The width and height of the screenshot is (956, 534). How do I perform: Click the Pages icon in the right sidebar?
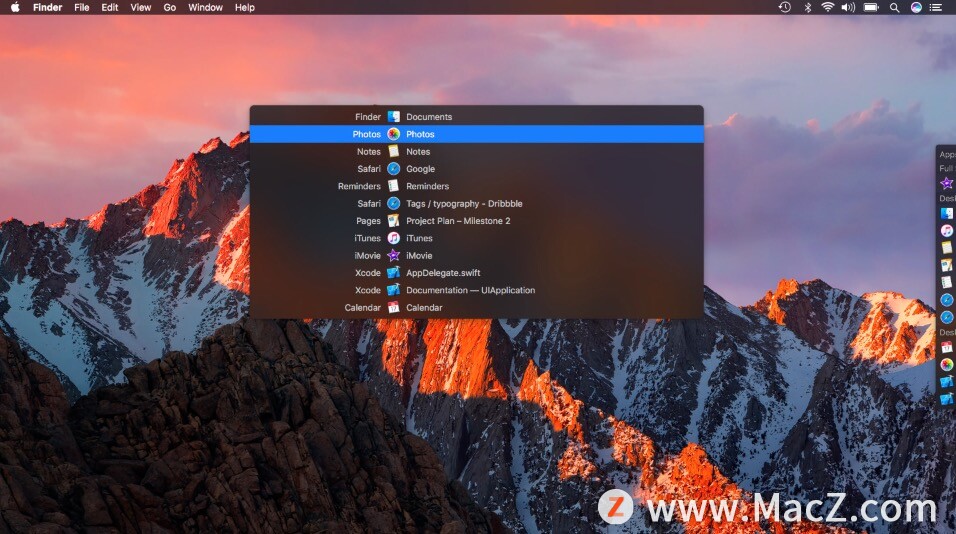point(946,265)
